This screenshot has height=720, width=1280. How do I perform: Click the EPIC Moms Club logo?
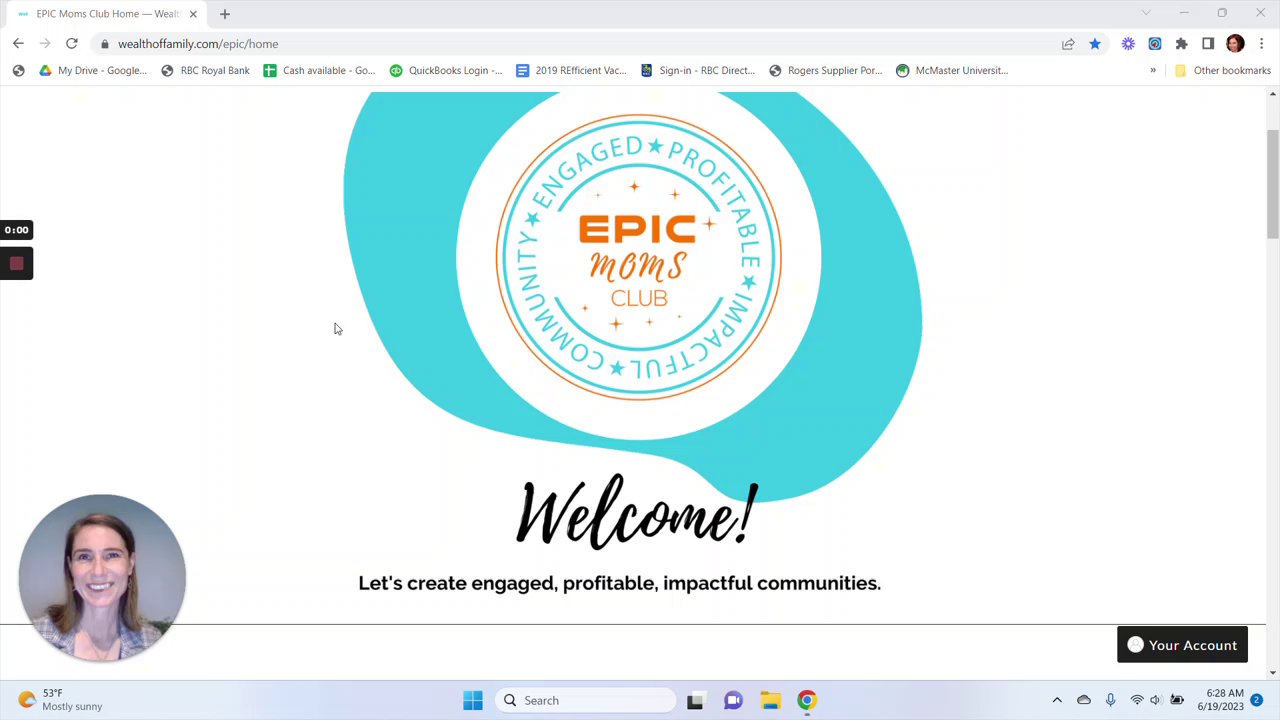click(638, 258)
